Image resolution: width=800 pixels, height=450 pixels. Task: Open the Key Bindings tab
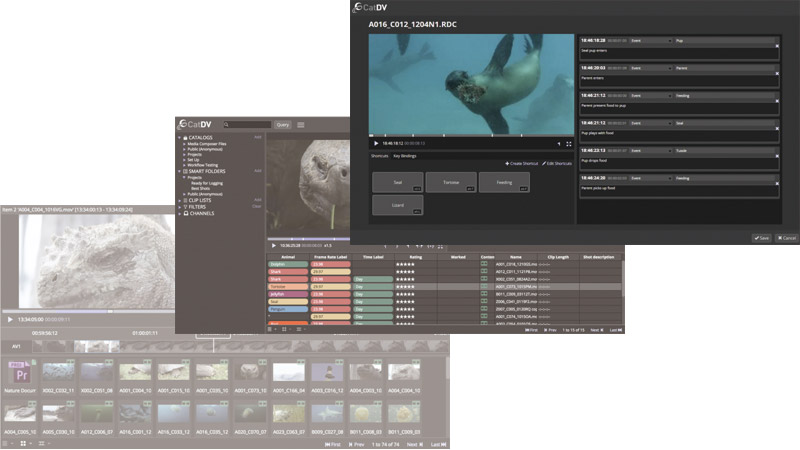pyautogui.click(x=405, y=156)
